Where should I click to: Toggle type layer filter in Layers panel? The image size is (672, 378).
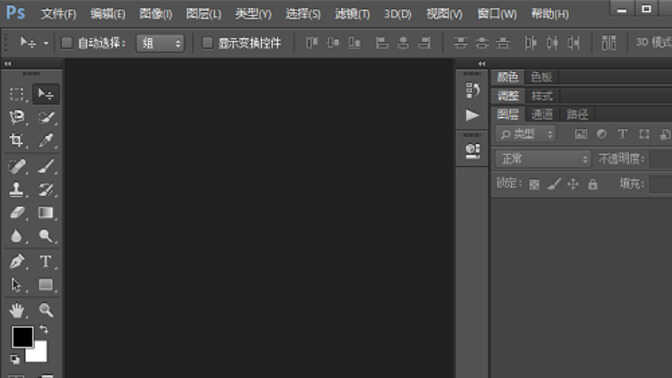[x=622, y=135]
